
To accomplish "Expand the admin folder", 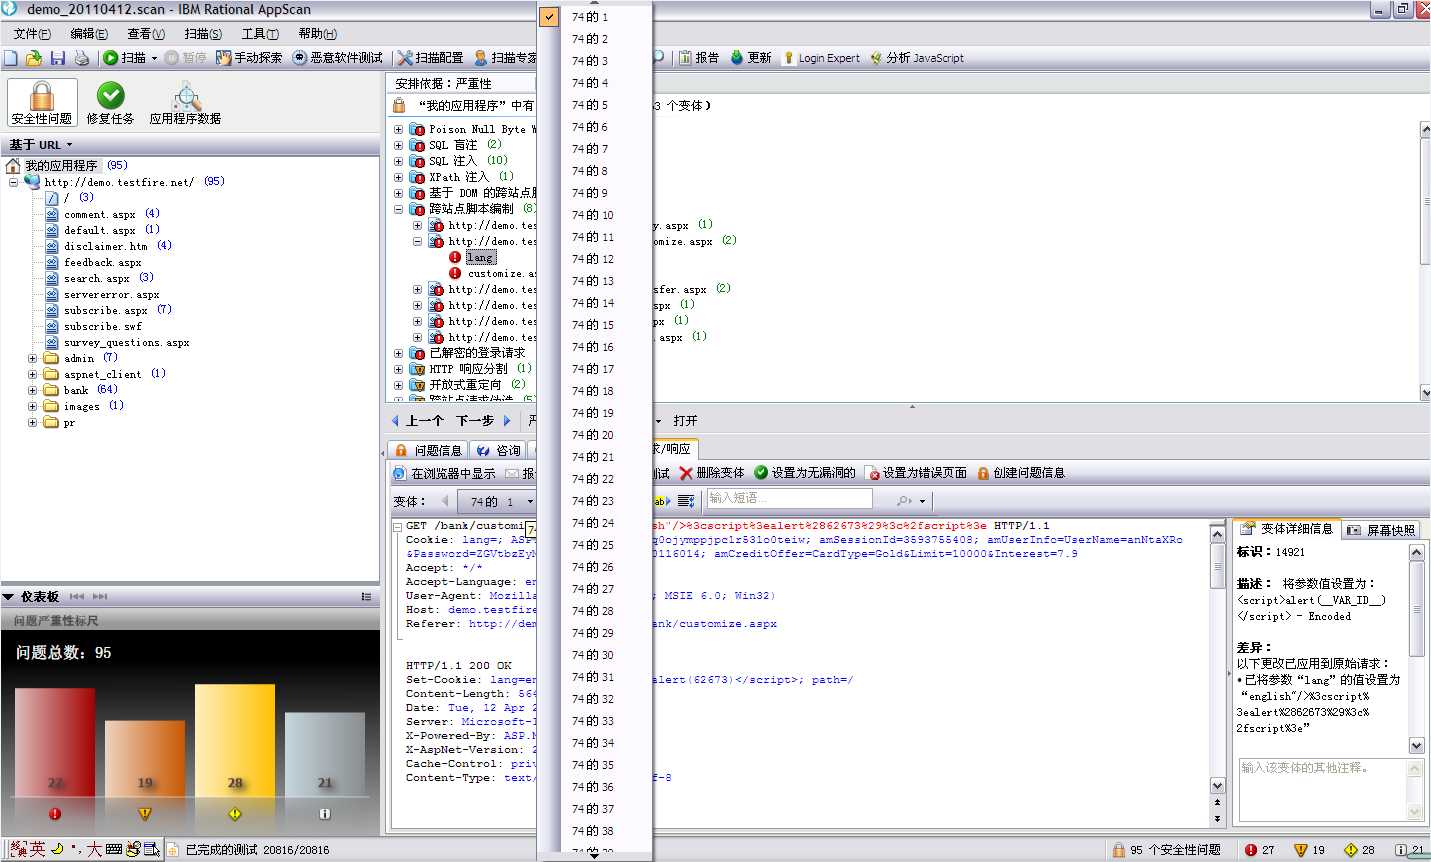I will coord(32,358).
